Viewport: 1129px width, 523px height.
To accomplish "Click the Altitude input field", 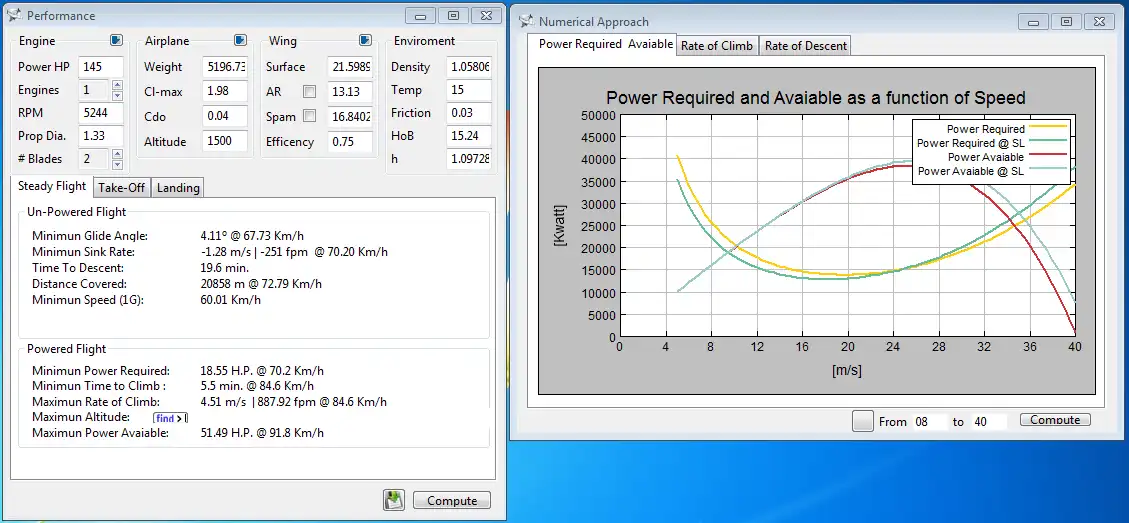I will tap(224, 142).
